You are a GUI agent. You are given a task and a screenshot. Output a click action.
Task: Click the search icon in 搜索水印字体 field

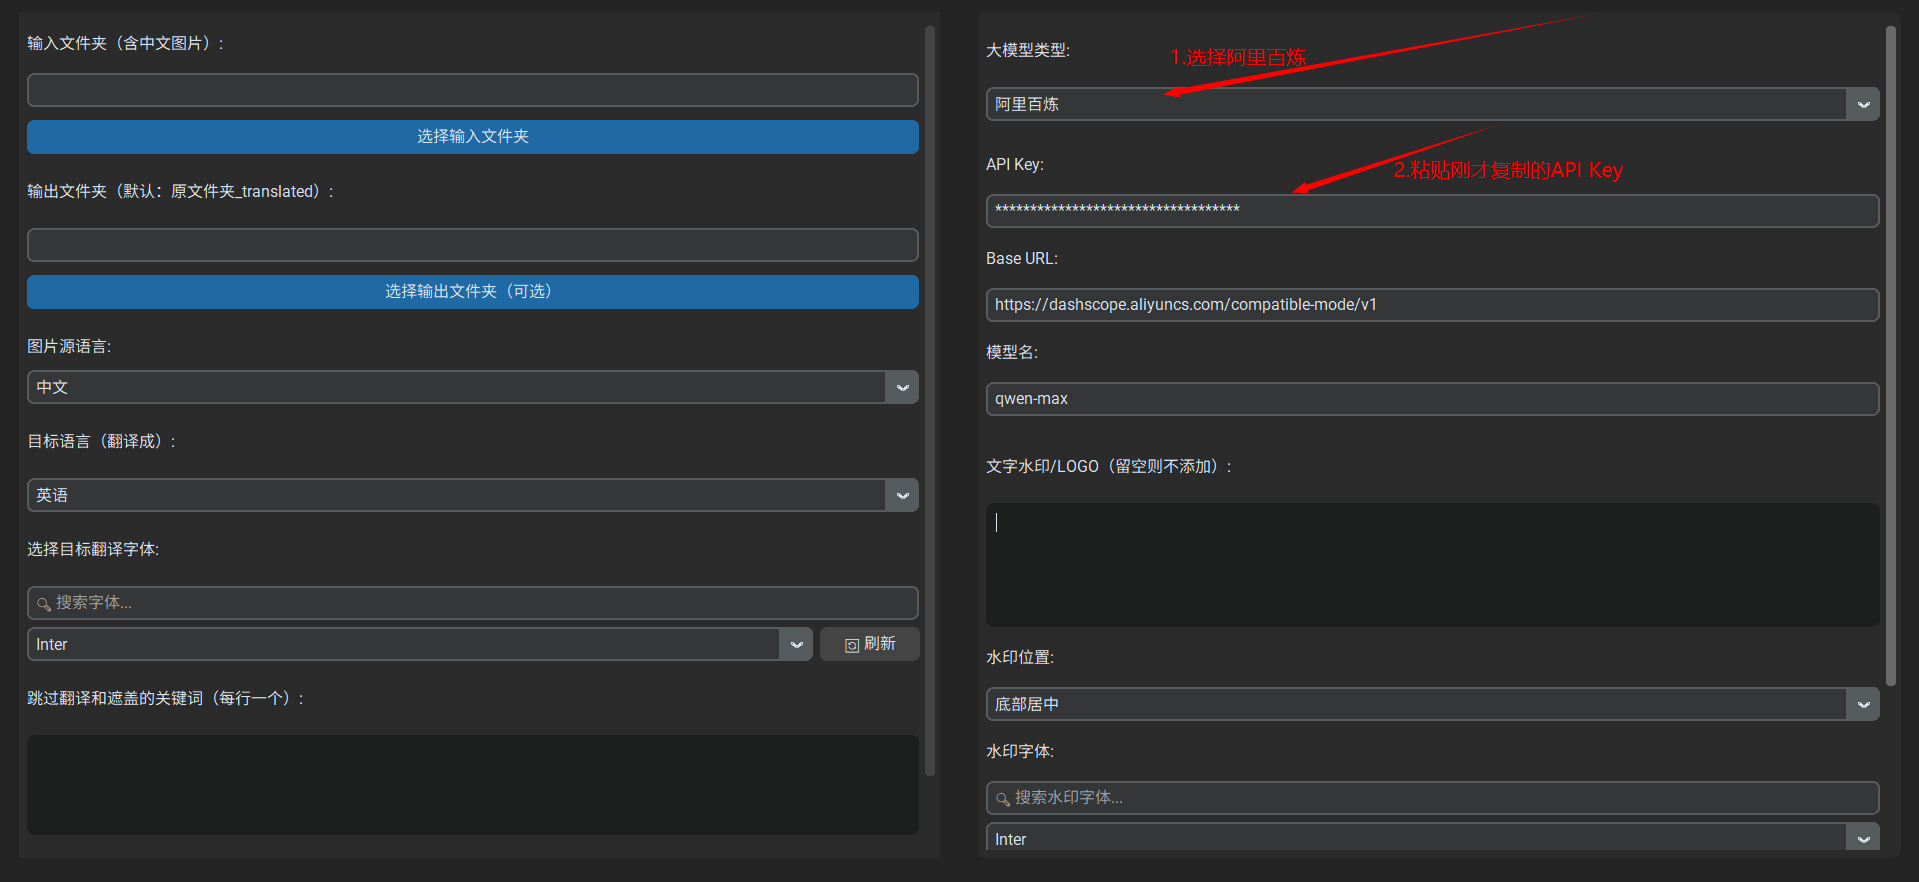tap(1002, 799)
